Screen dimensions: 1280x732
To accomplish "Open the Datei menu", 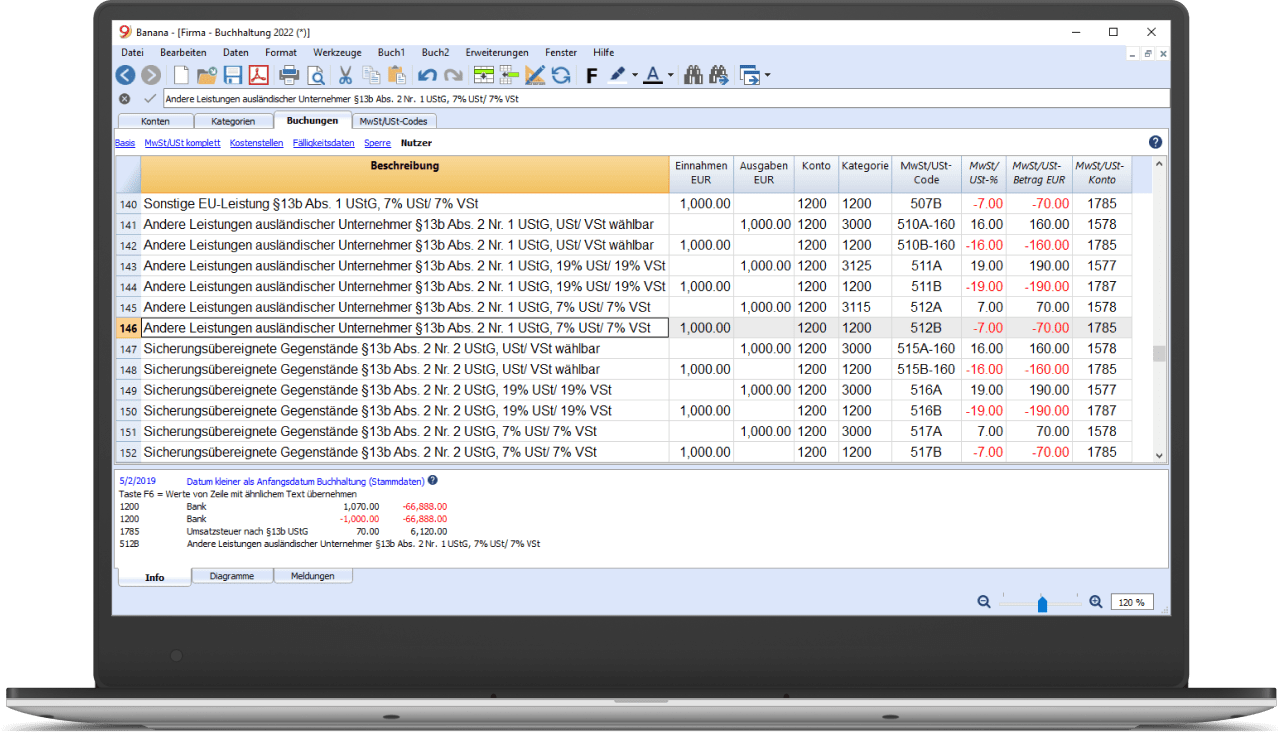I will [132, 52].
